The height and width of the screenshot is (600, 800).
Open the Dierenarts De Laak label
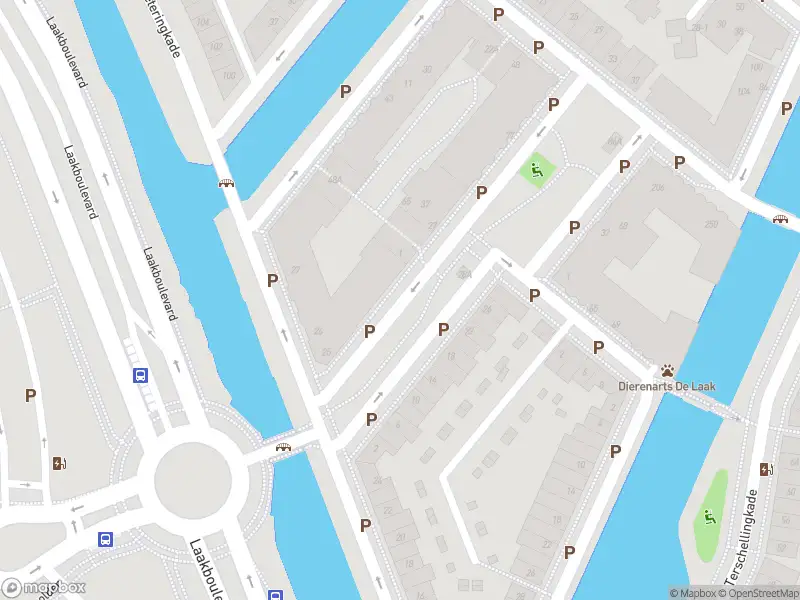666,386
